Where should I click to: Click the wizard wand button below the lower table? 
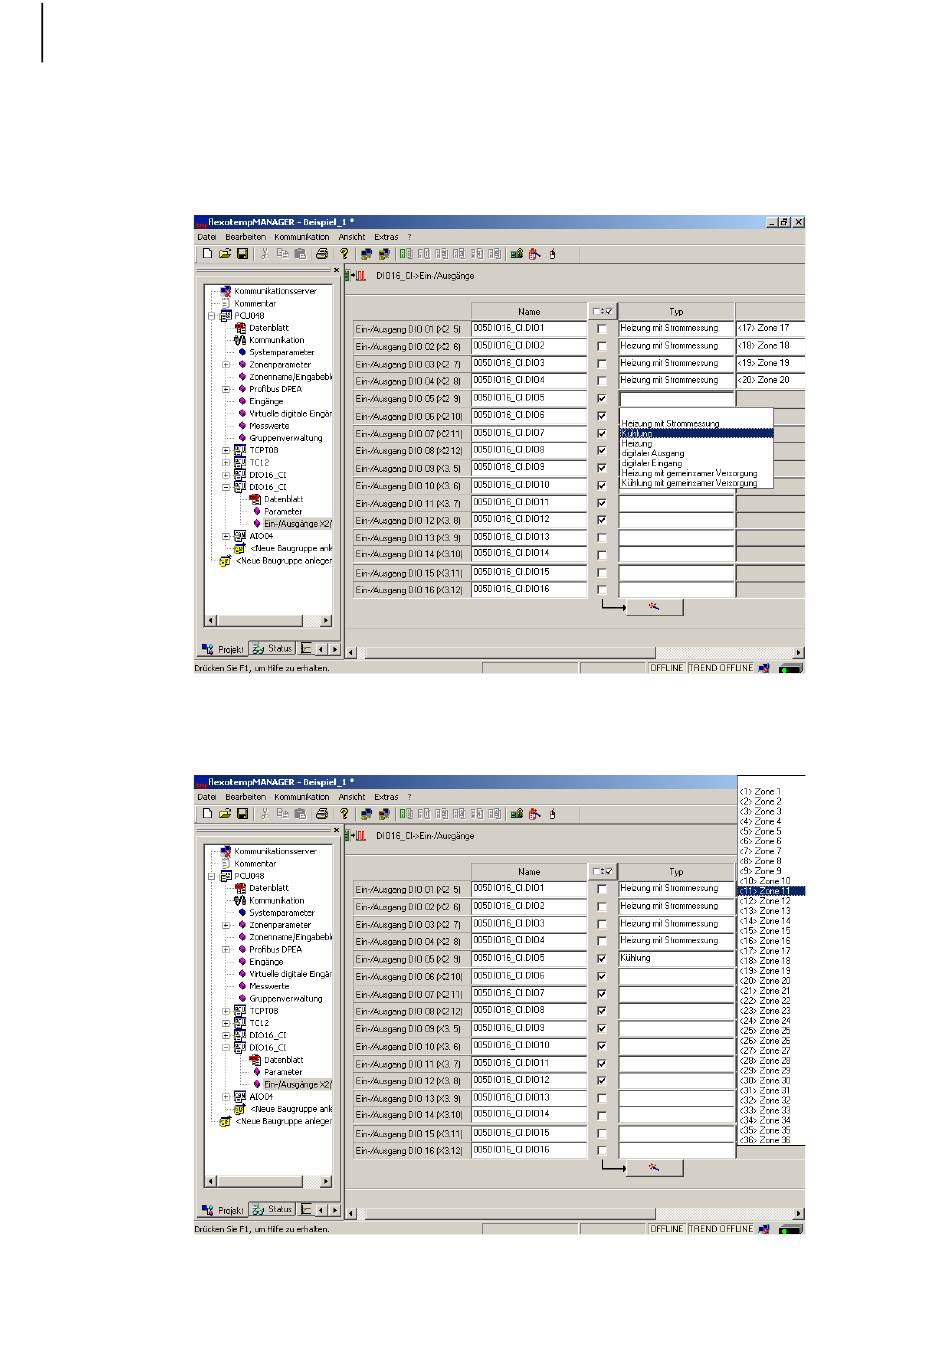pos(654,1168)
